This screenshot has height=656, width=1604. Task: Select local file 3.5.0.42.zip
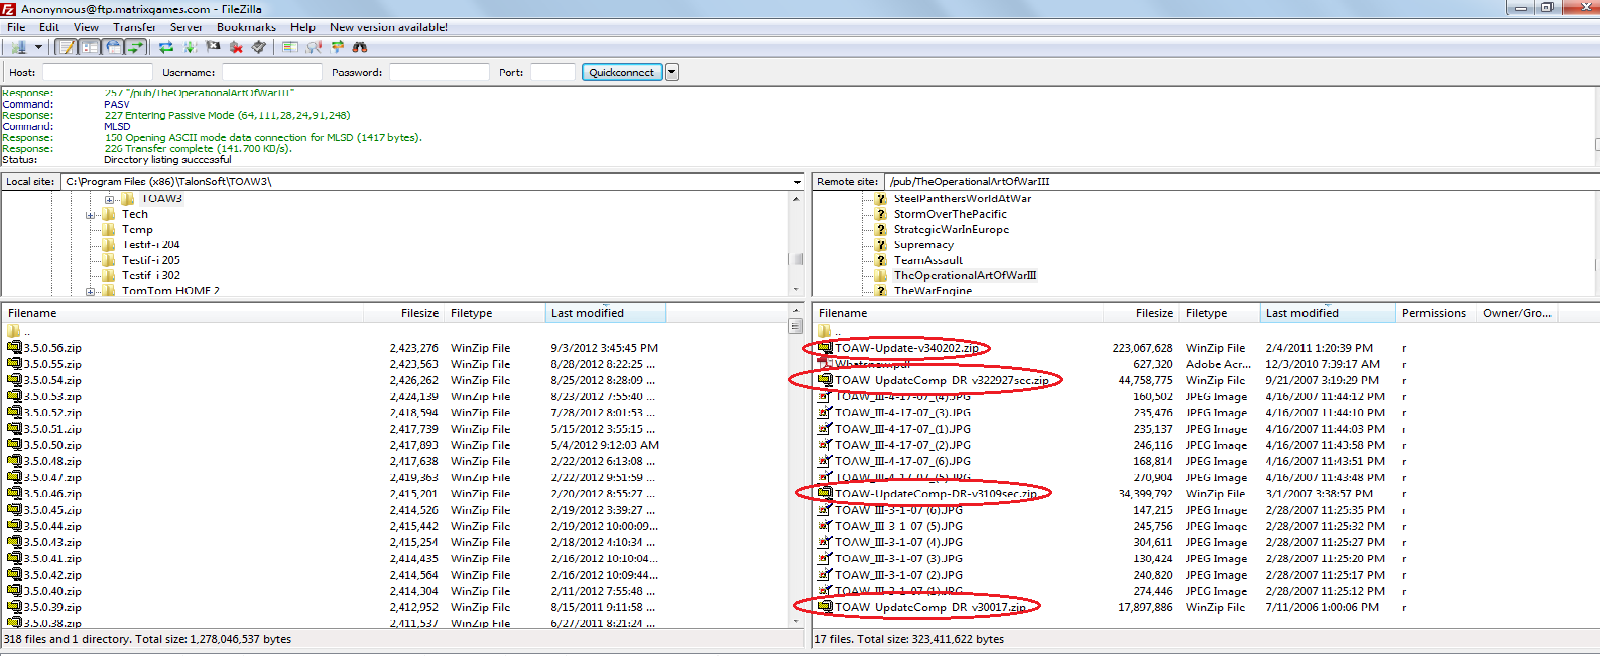pos(52,575)
